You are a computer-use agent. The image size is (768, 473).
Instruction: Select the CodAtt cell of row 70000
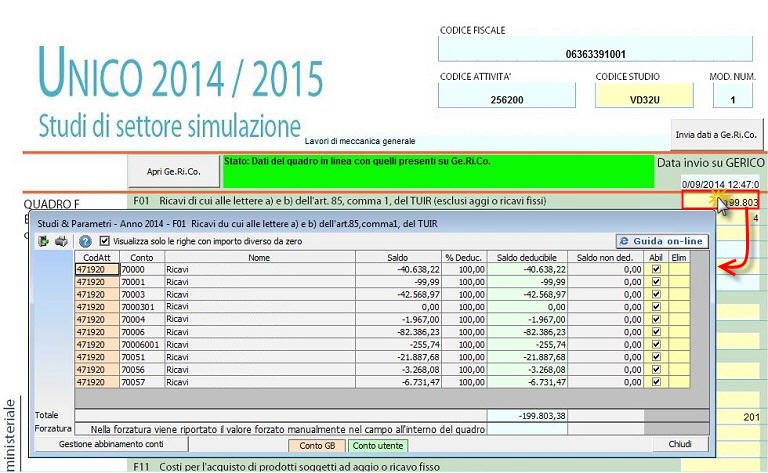(x=96, y=269)
